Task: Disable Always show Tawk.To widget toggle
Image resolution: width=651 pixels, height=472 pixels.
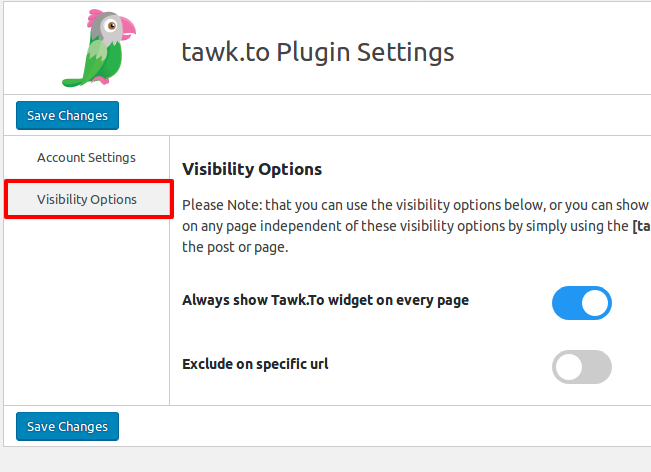Action: 582,303
